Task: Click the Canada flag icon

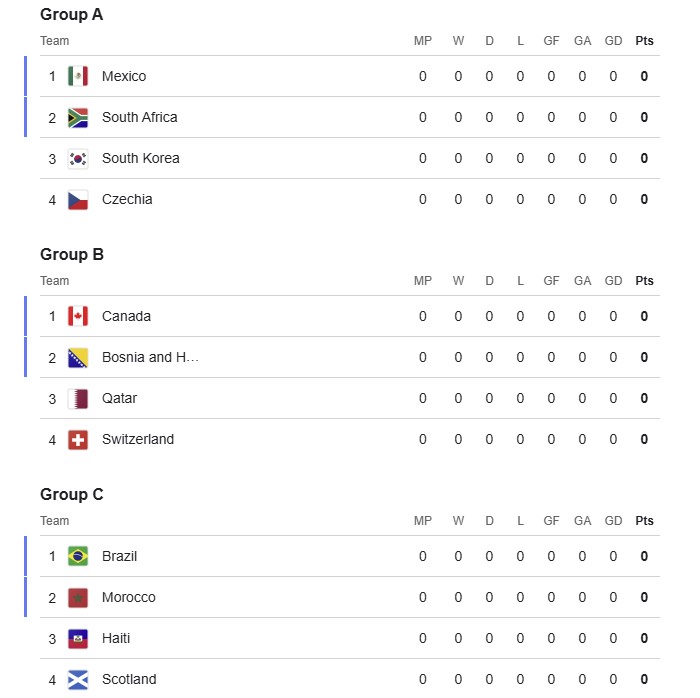Action: pyautogui.click(x=78, y=316)
